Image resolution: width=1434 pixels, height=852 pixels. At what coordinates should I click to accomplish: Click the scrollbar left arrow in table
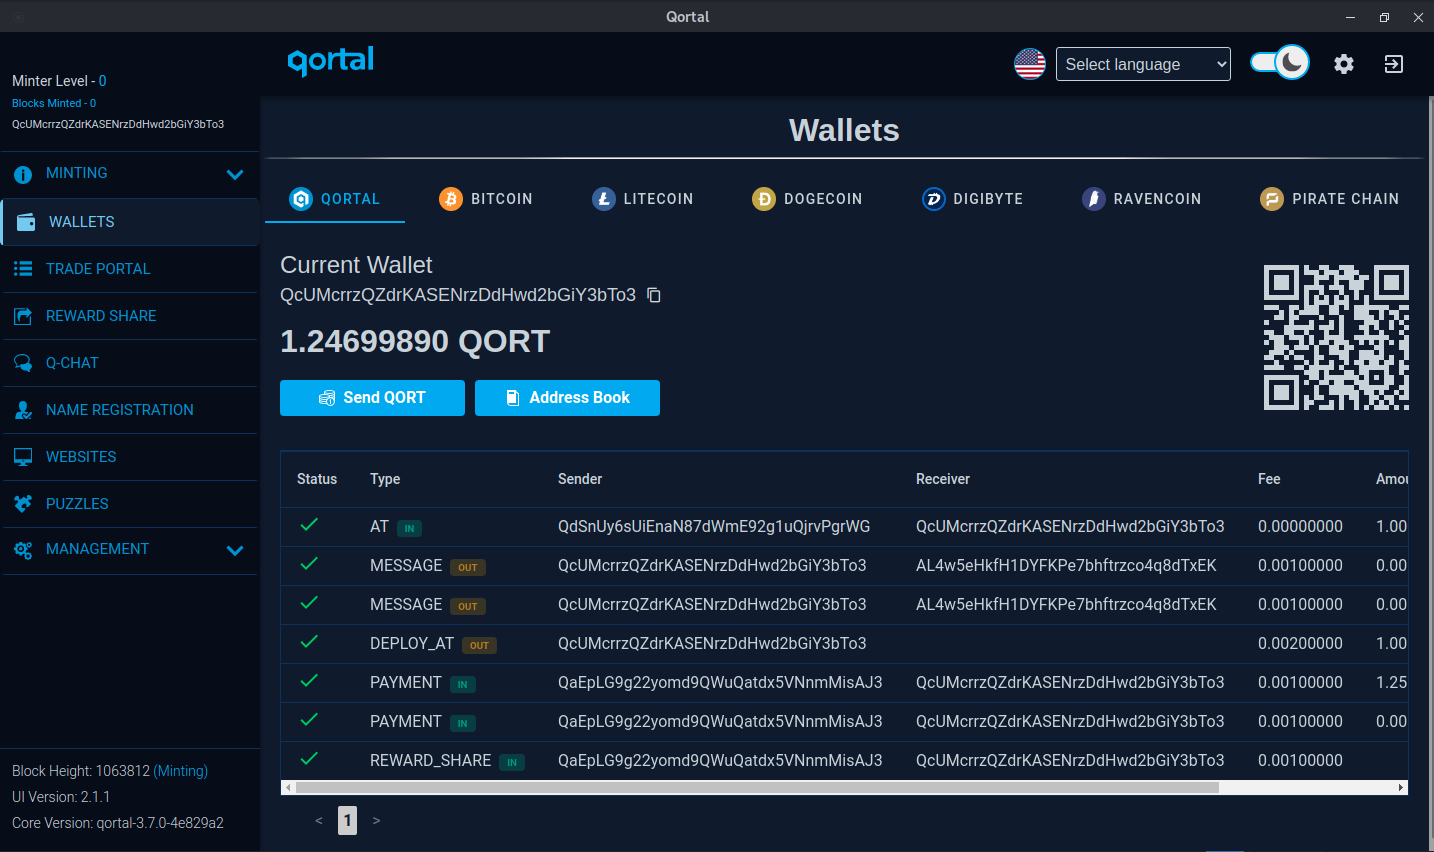coord(288,788)
